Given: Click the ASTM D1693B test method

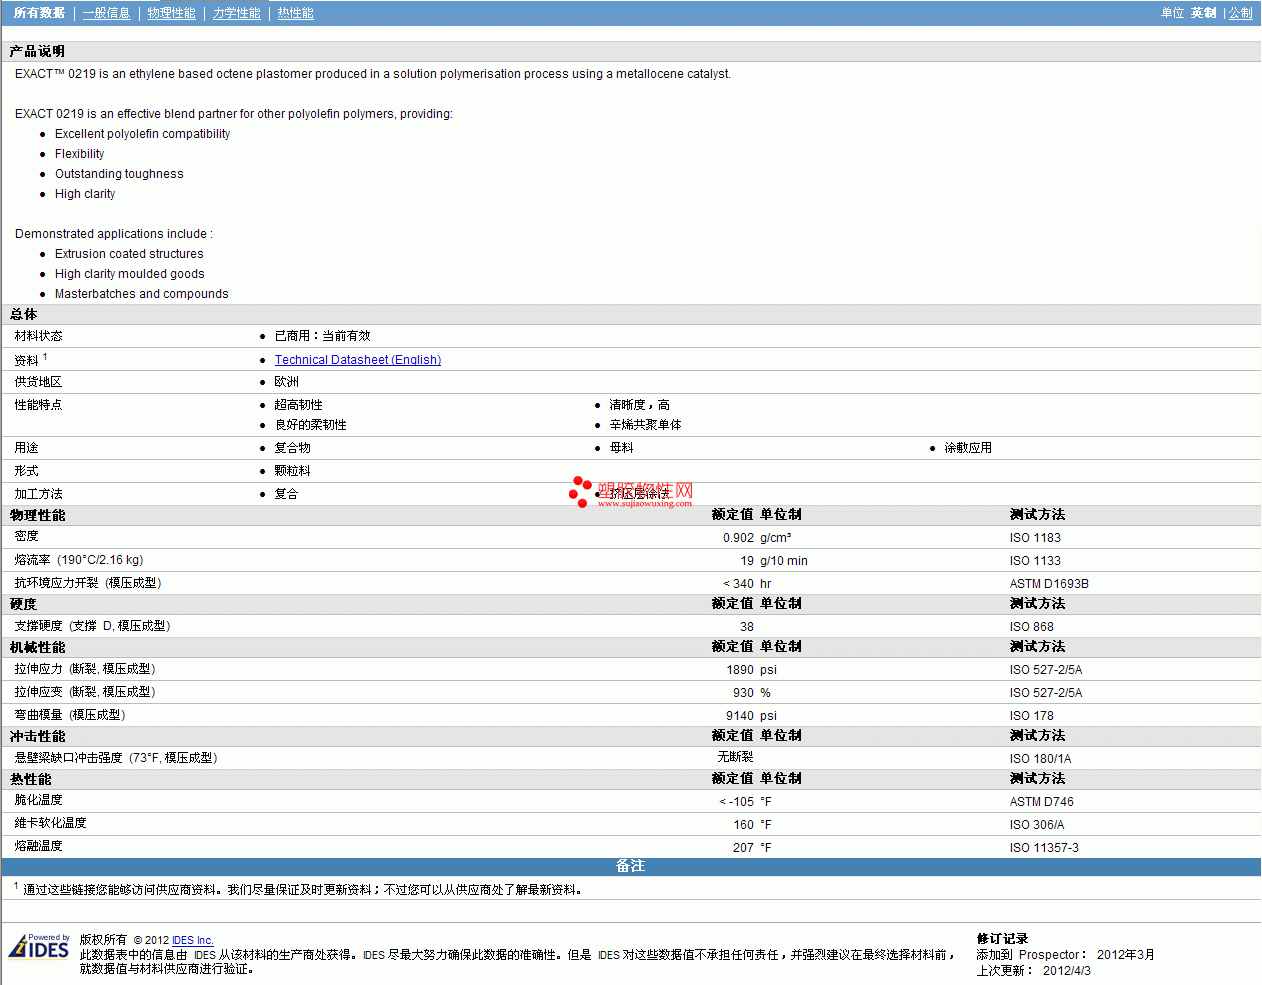Looking at the screenshot, I should tap(1048, 584).
